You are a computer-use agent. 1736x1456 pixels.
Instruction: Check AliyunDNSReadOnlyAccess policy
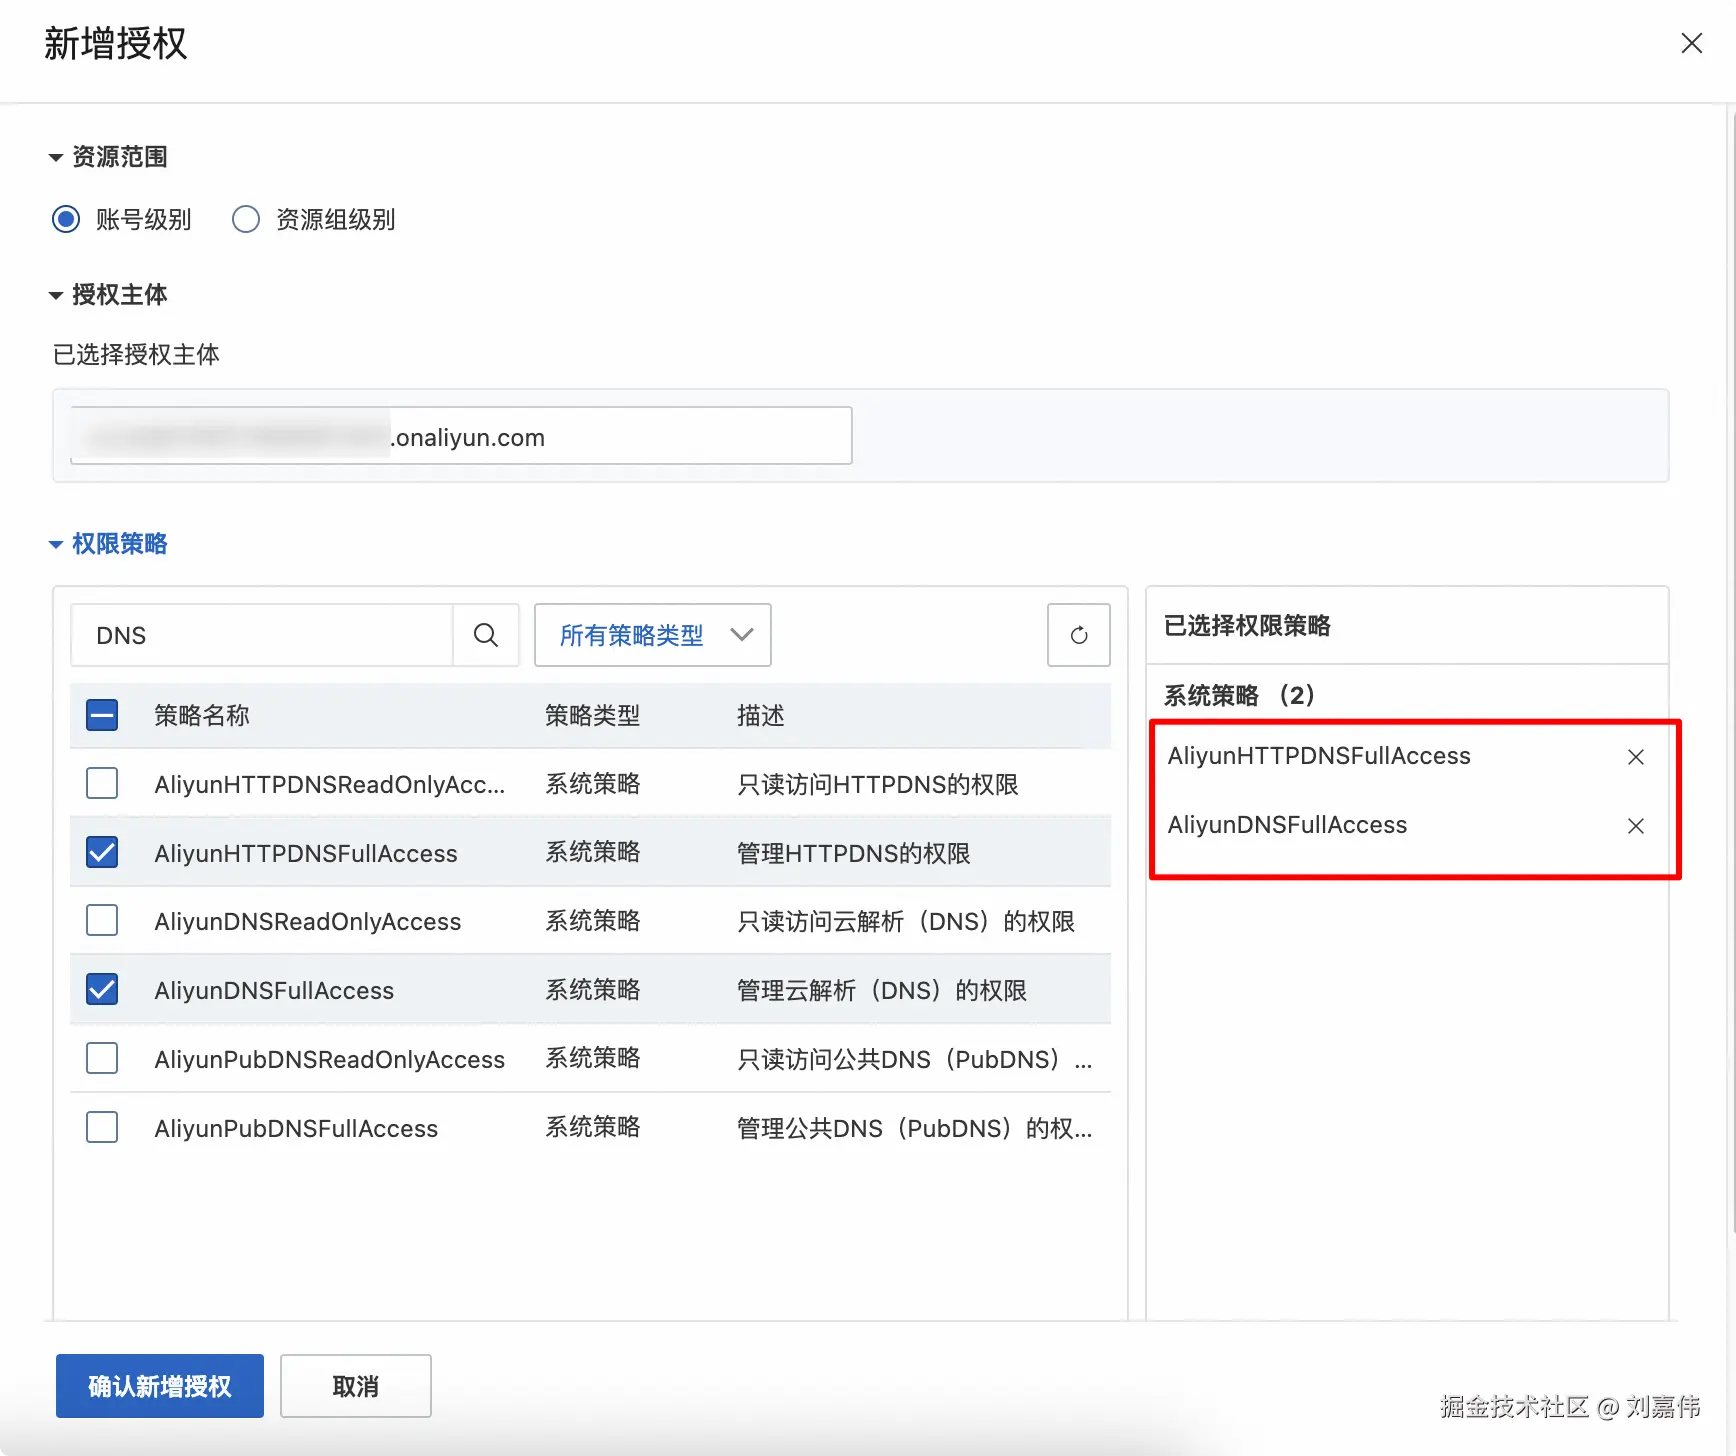pyautogui.click(x=102, y=920)
